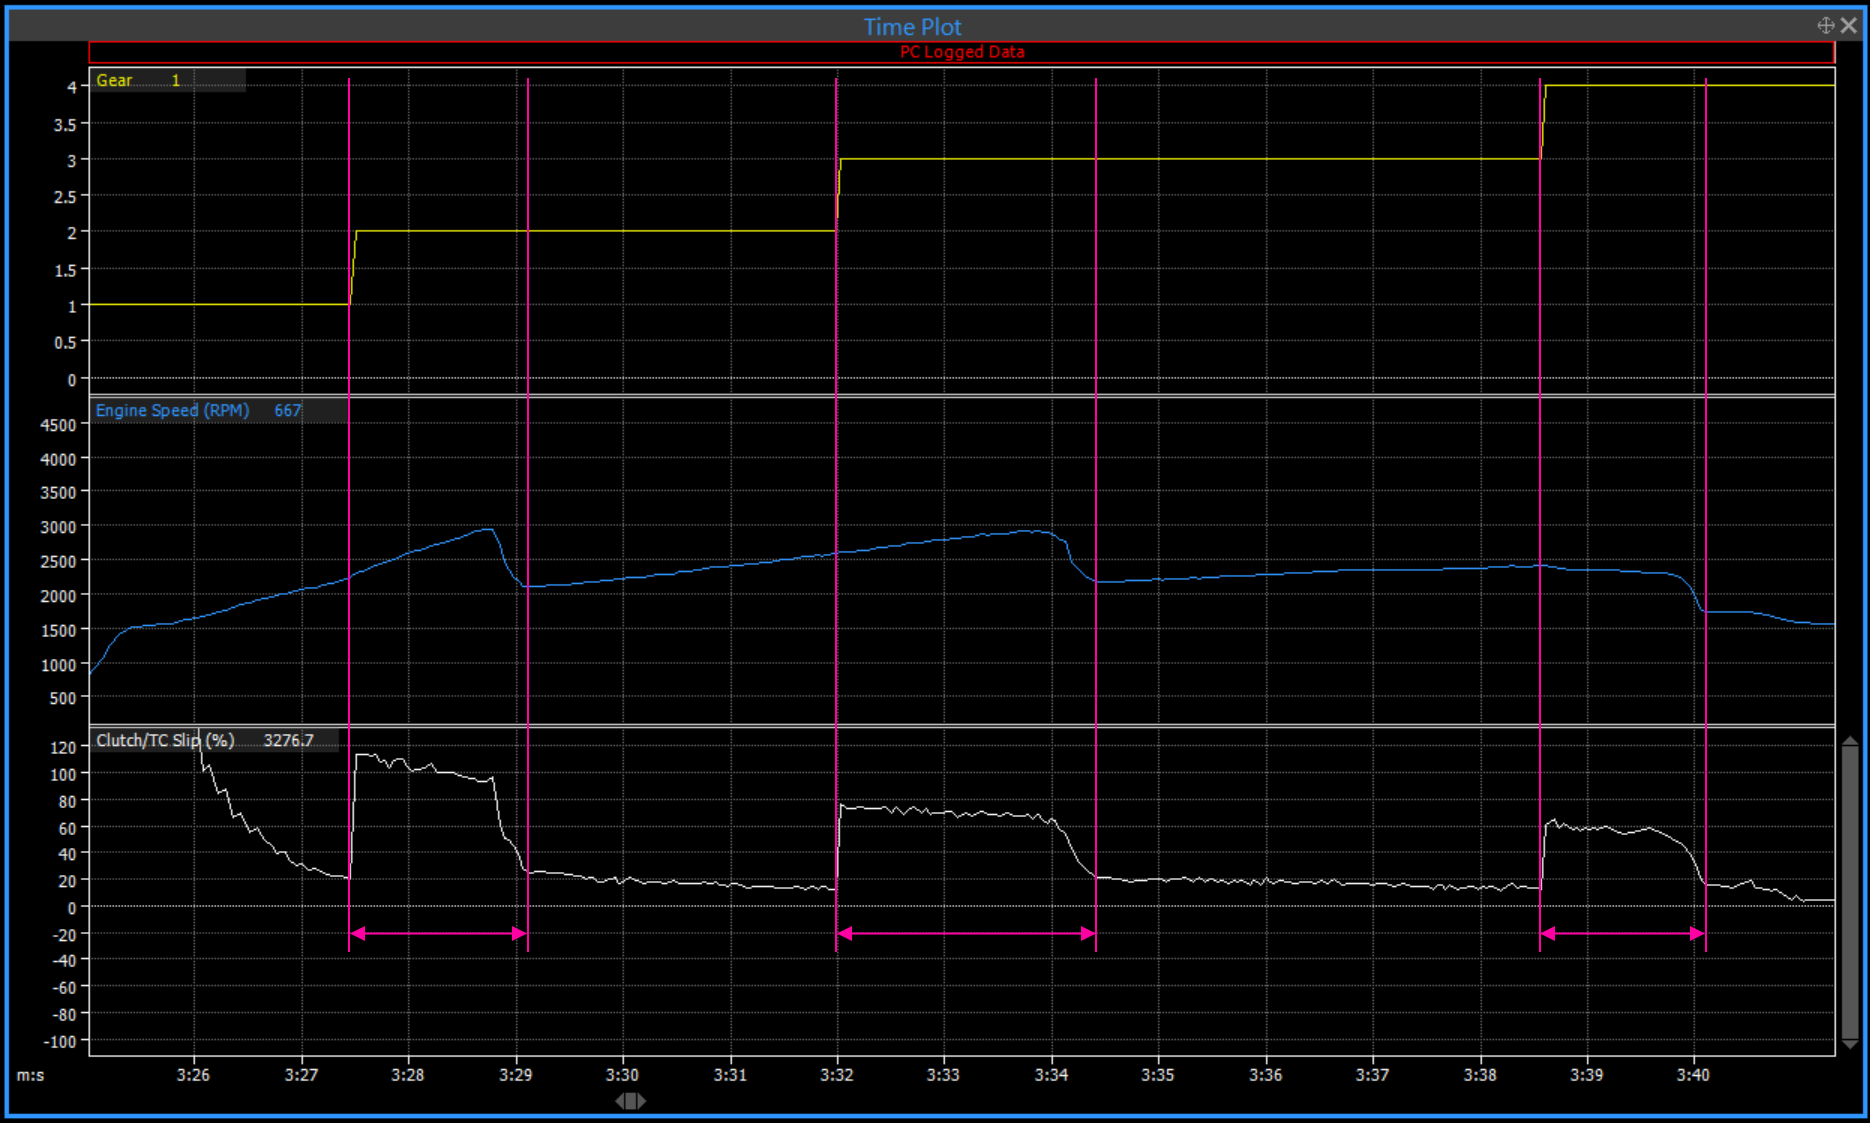Click the right arrow of horizontal scroll handle
The width and height of the screenshot is (1870, 1123).
pos(641,1101)
